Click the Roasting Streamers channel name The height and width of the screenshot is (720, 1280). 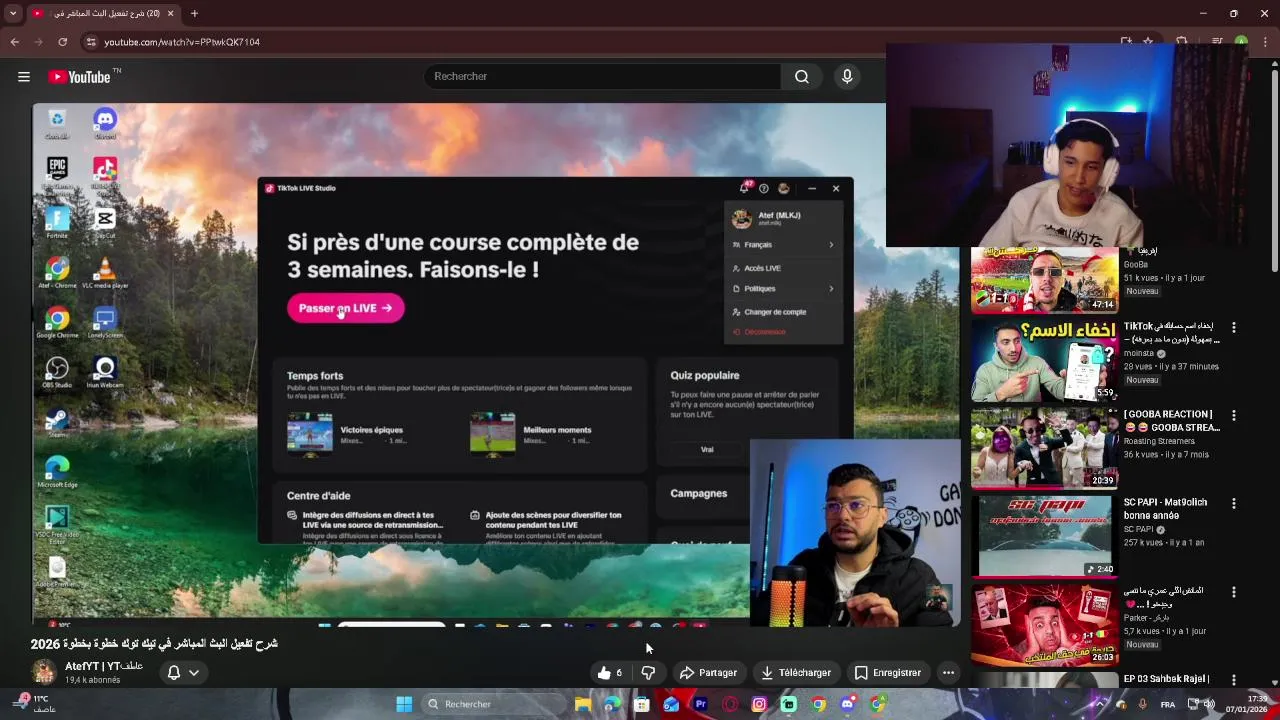[1158, 441]
